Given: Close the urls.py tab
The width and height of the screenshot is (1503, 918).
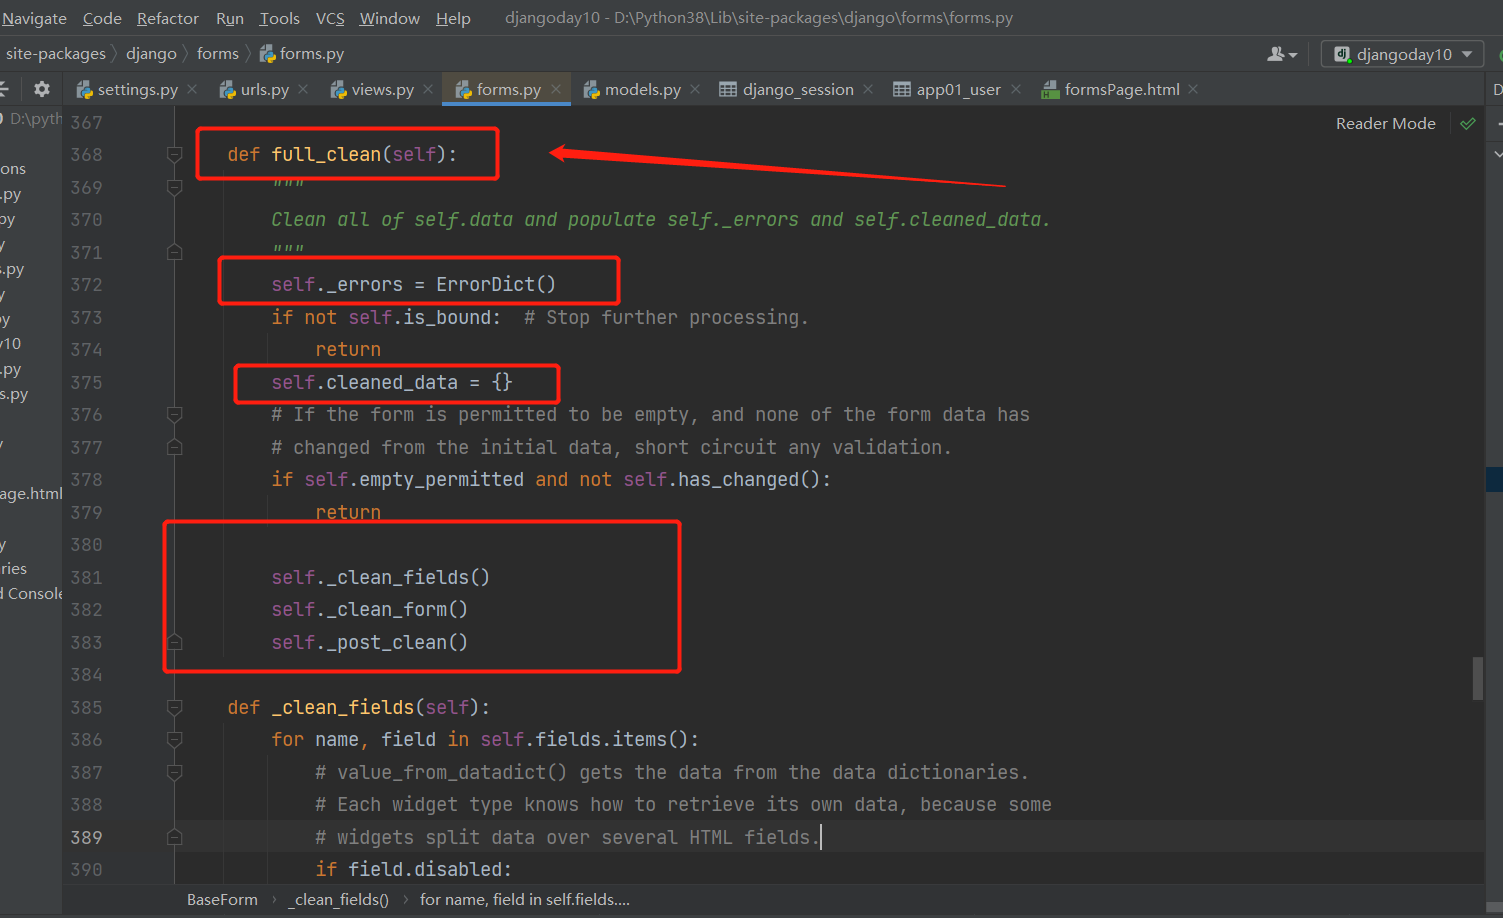Looking at the screenshot, I should coord(305,89).
